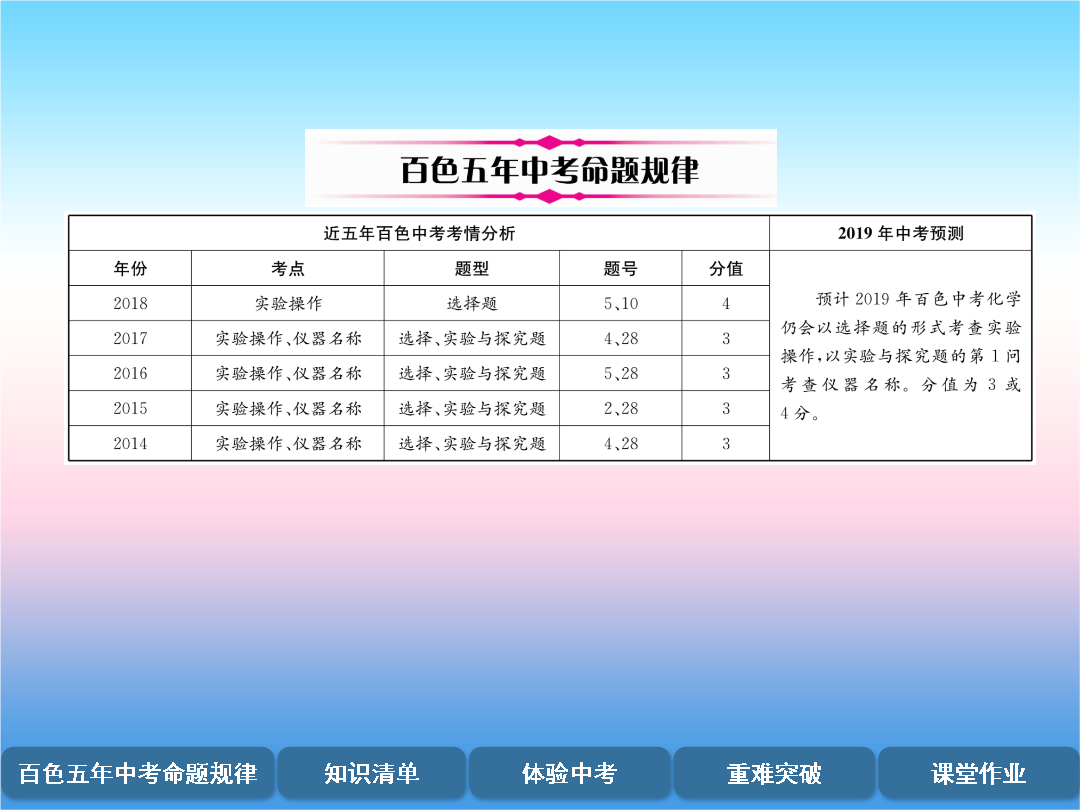Click the 考点 column header
This screenshot has width=1080, height=810.
(x=287, y=268)
